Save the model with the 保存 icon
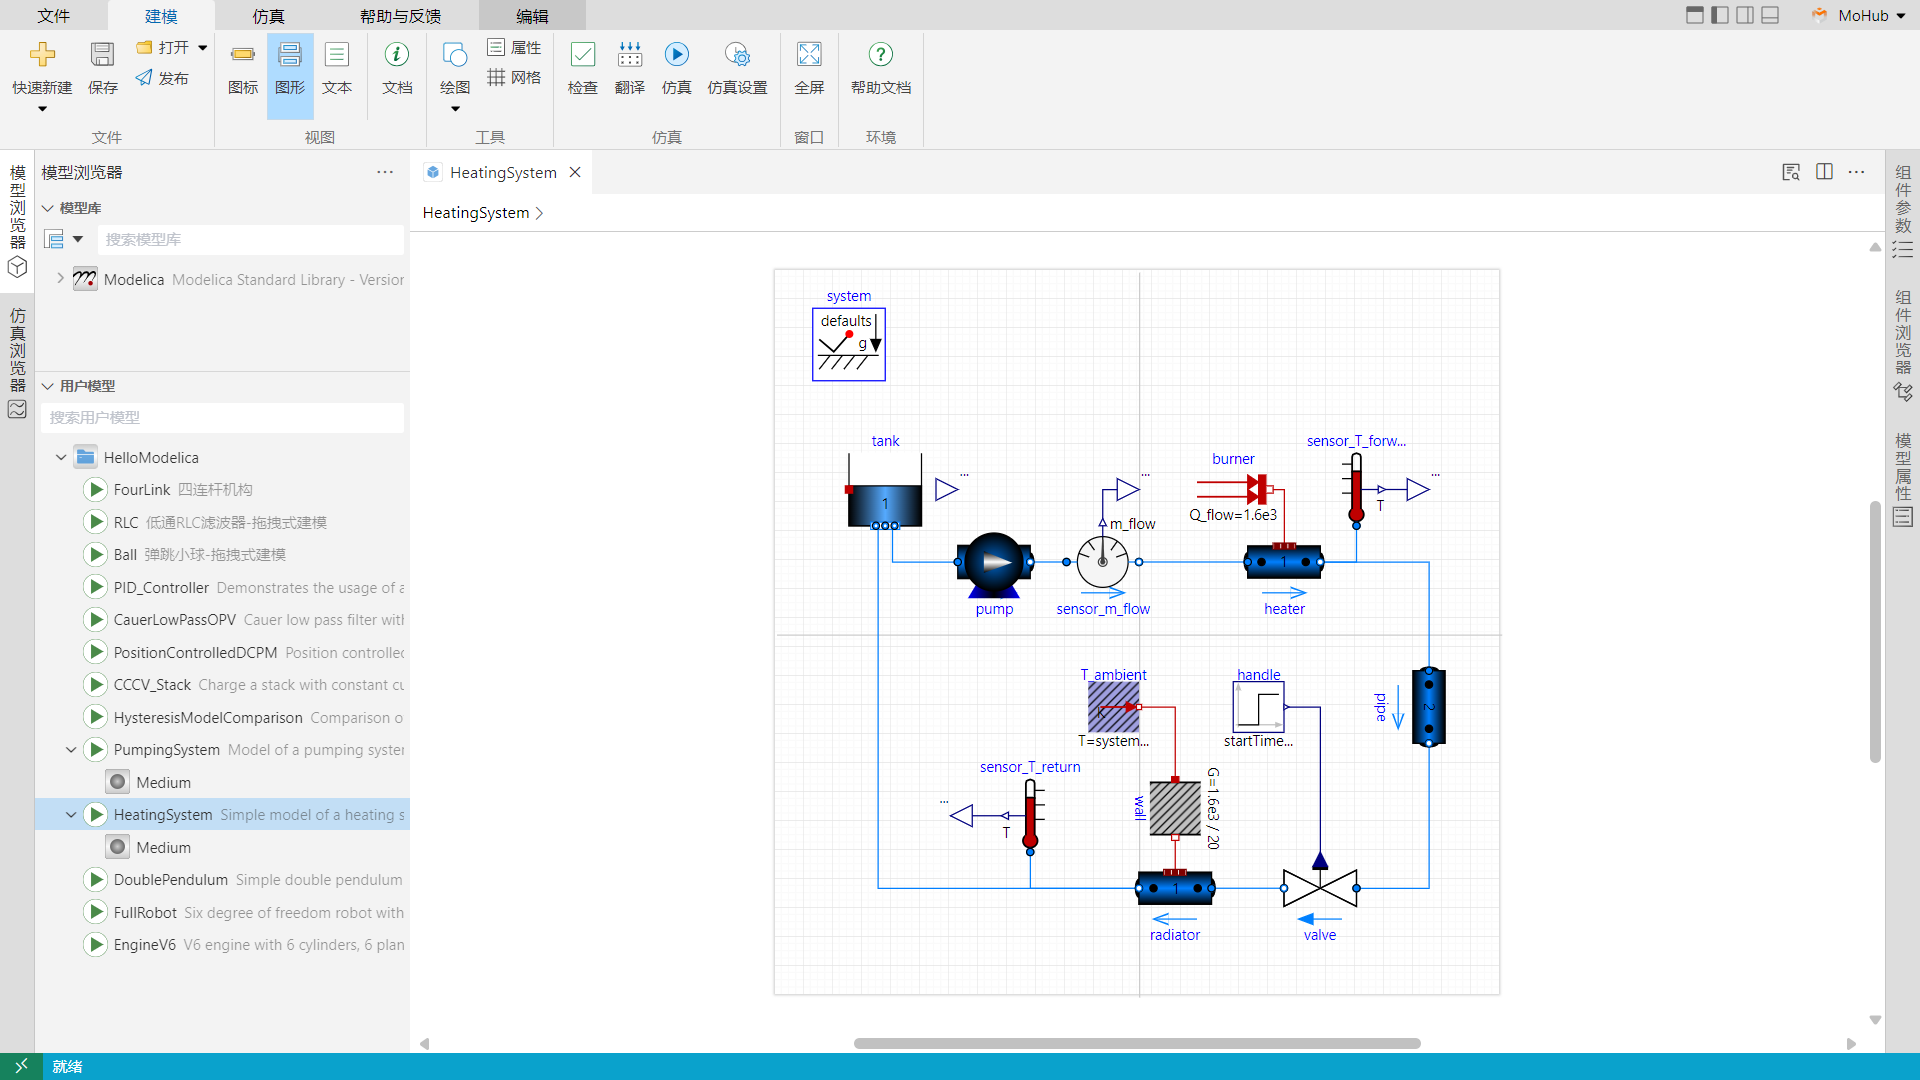Image resolution: width=1920 pixels, height=1080 pixels. pyautogui.click(x=102, y=55)
